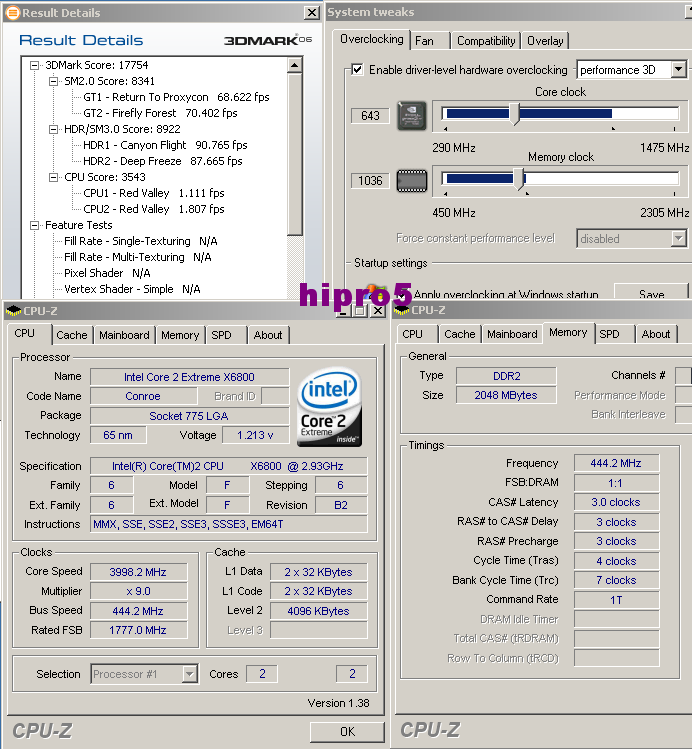
Task: Select the Overclocking tab
Action: coord(372,39)
